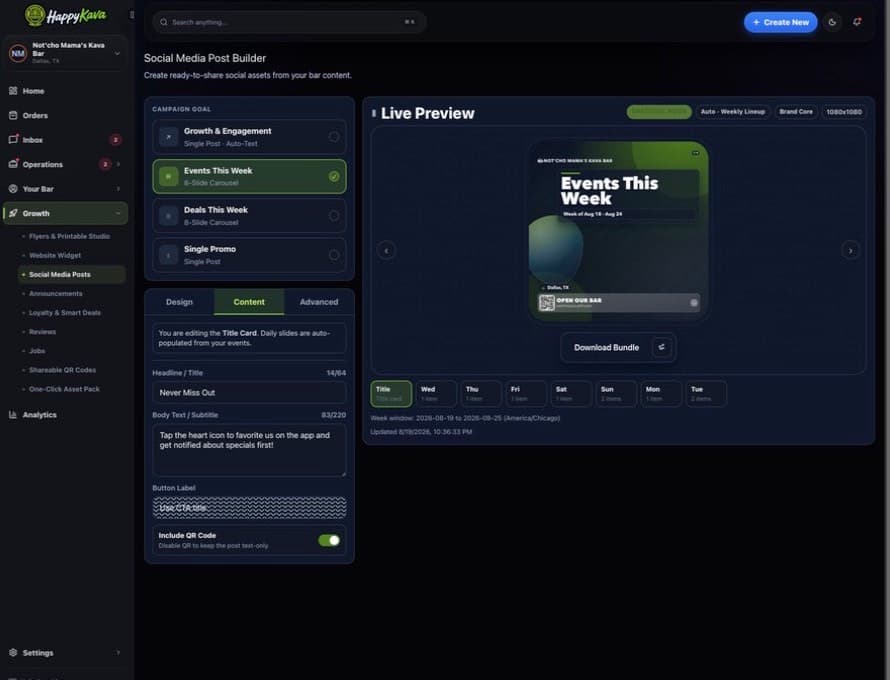Open Jobs page

click(37, 351)
